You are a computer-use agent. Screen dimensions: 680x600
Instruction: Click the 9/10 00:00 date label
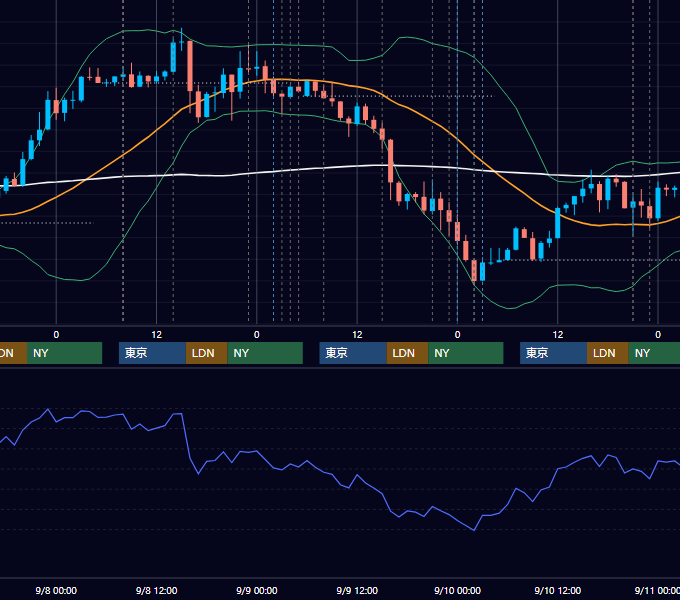point(458,590)
